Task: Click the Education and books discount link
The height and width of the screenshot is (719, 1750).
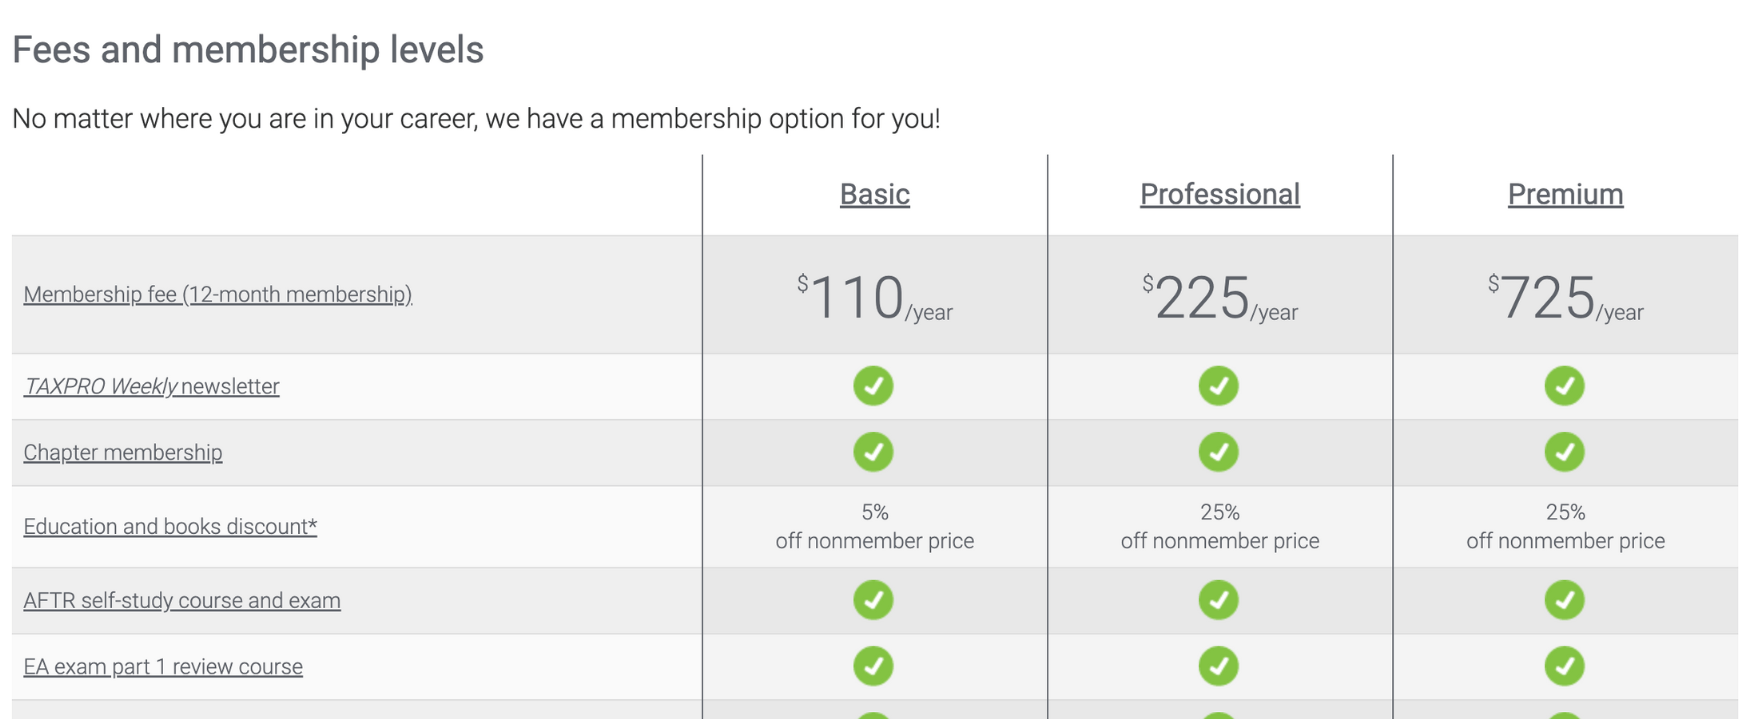Action: click(169, 526)
